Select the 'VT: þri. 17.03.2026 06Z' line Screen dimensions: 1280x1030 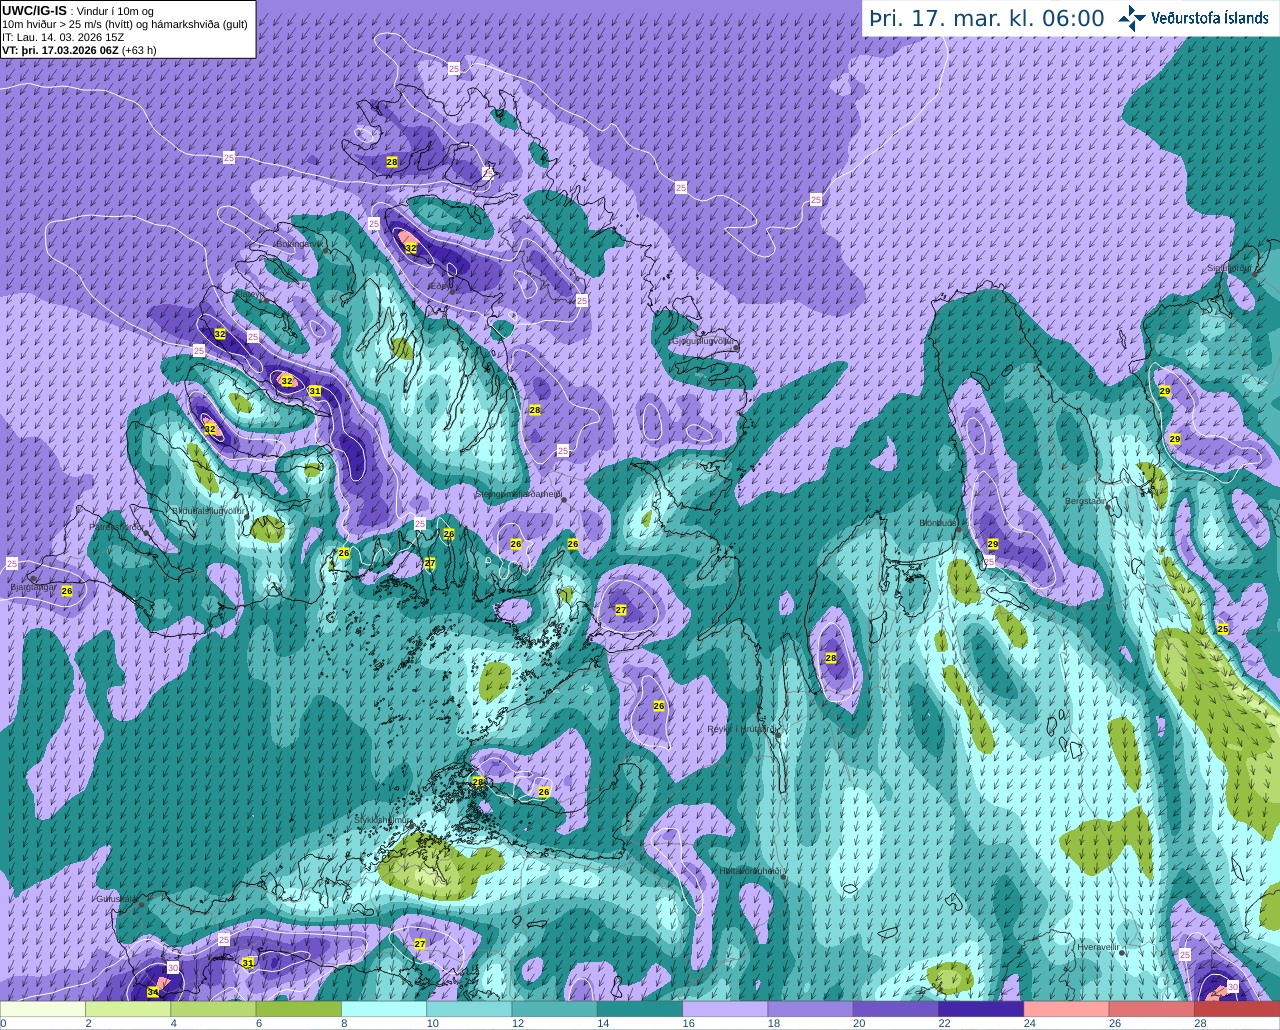click(60, 50)
